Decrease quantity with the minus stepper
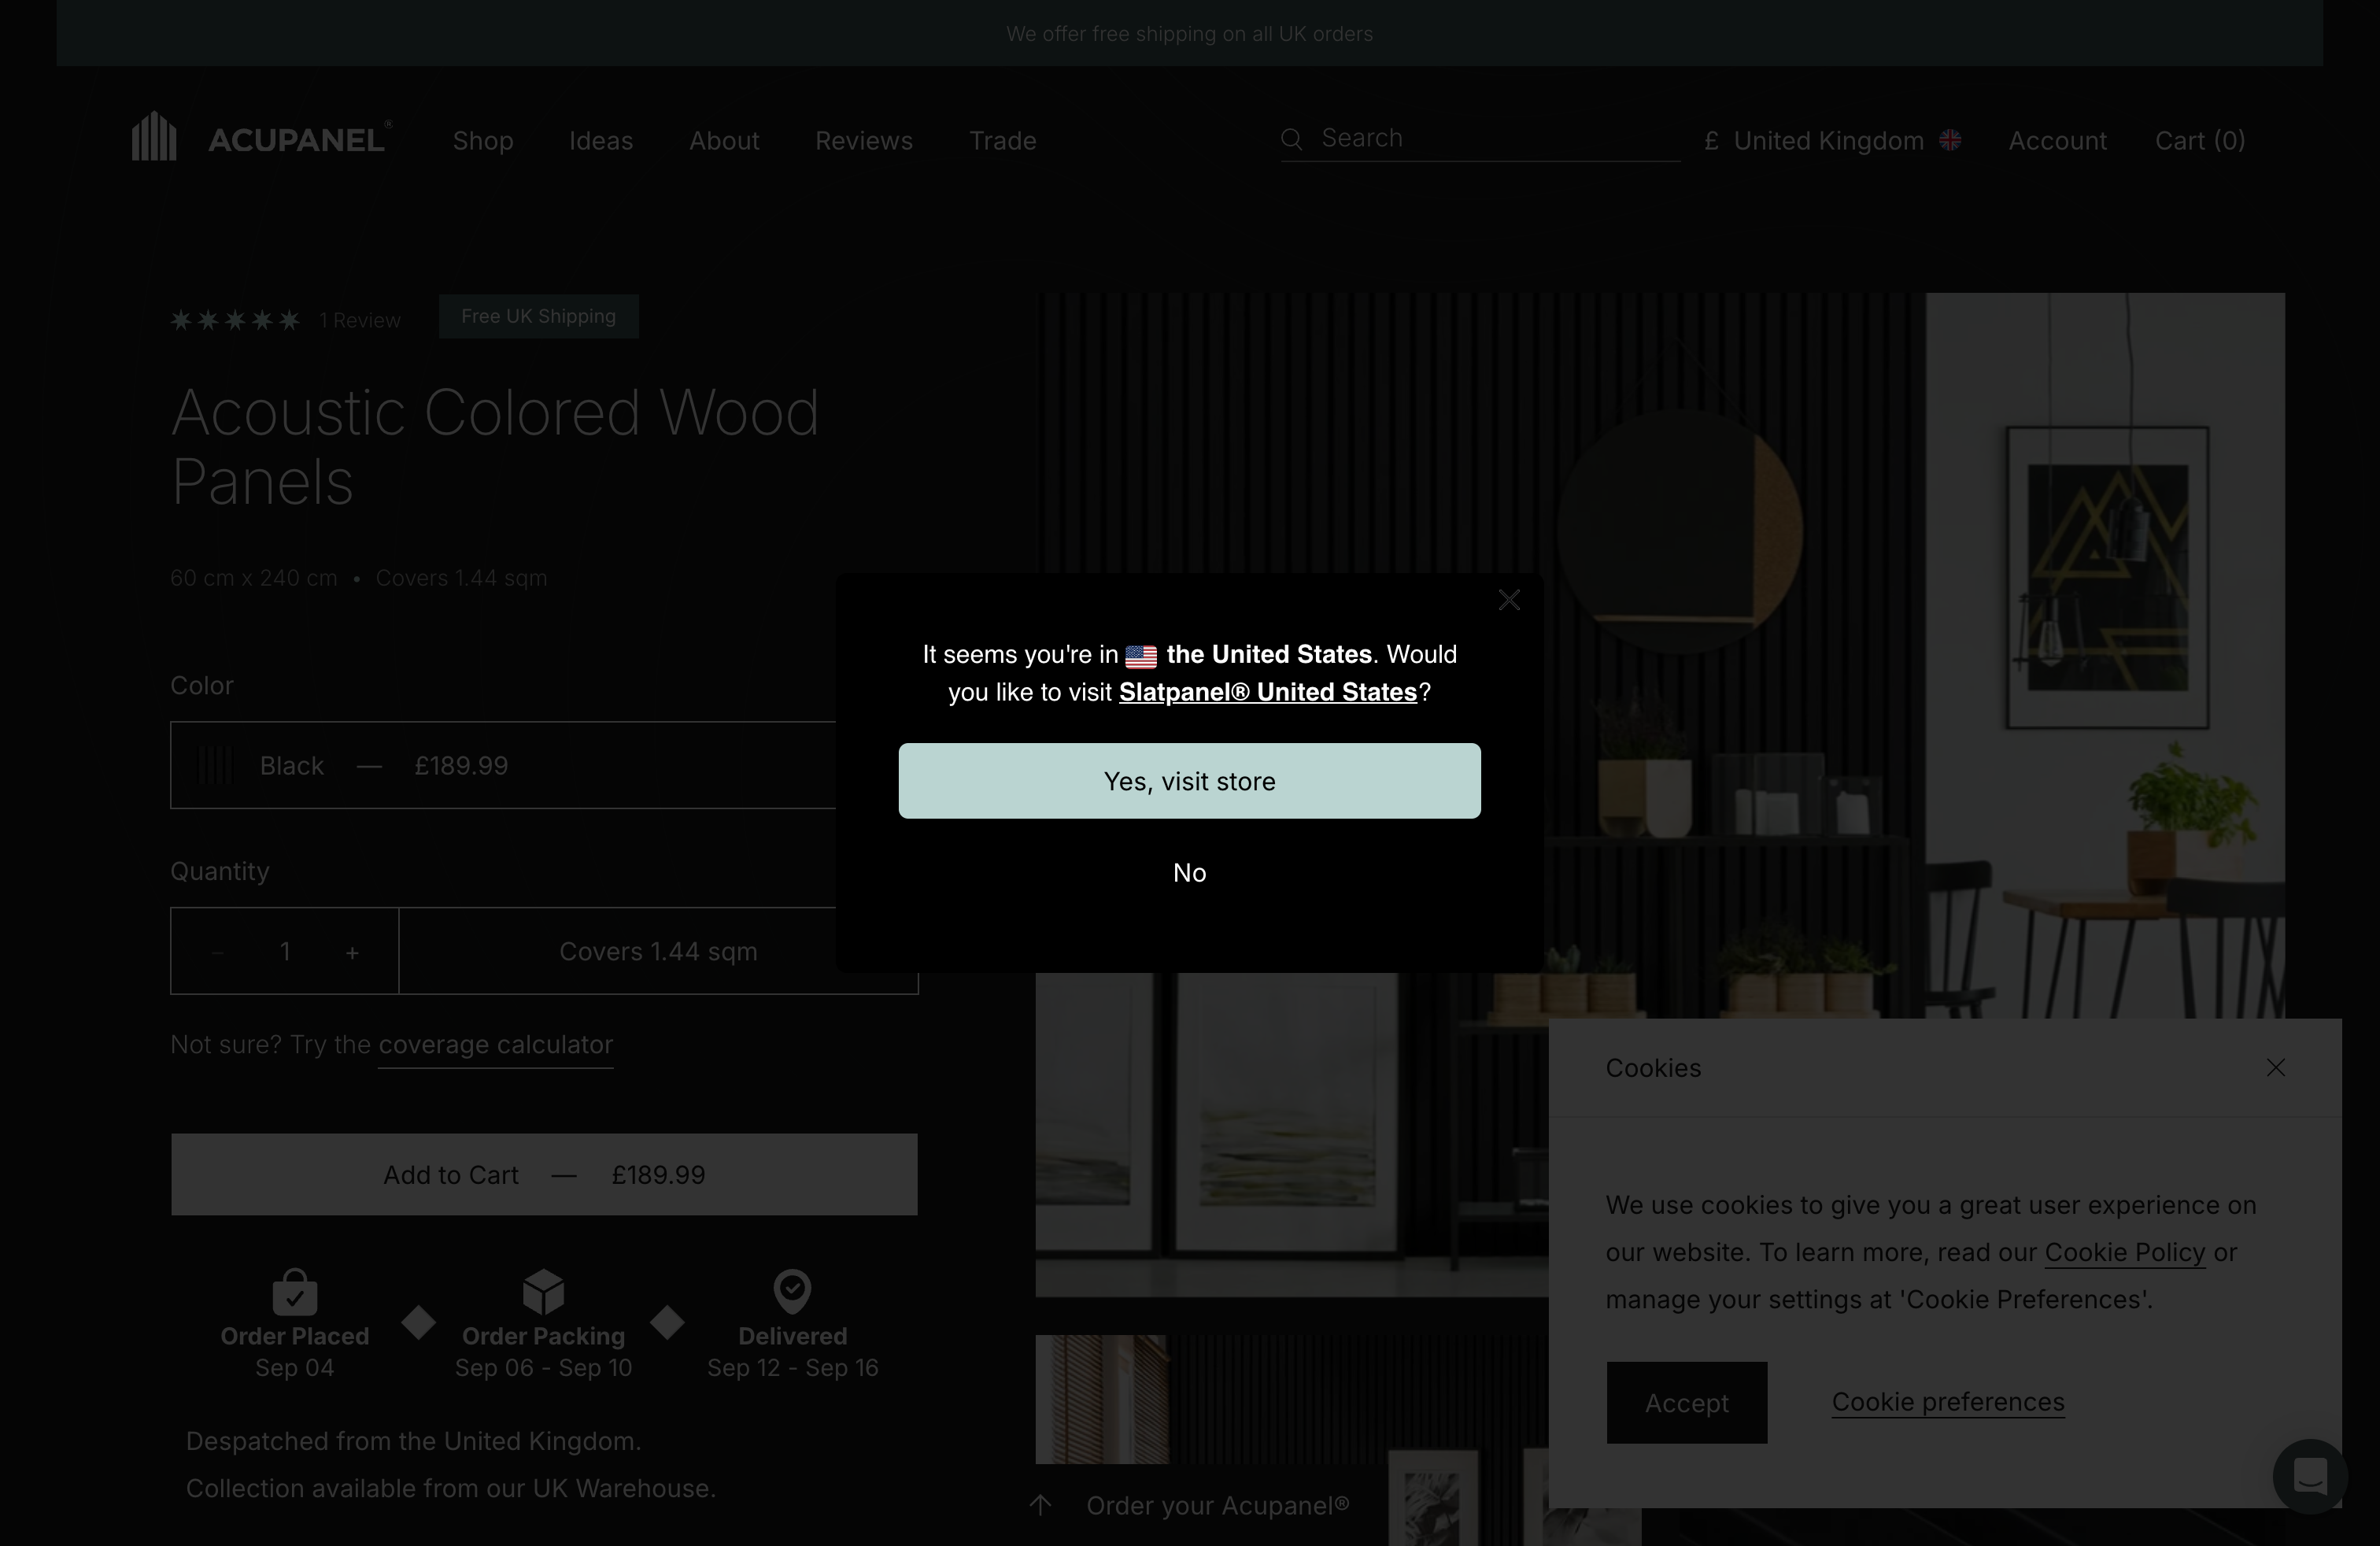This screenshot has height=1546, width=2380. pyautogui.click(x=218, y=951)
